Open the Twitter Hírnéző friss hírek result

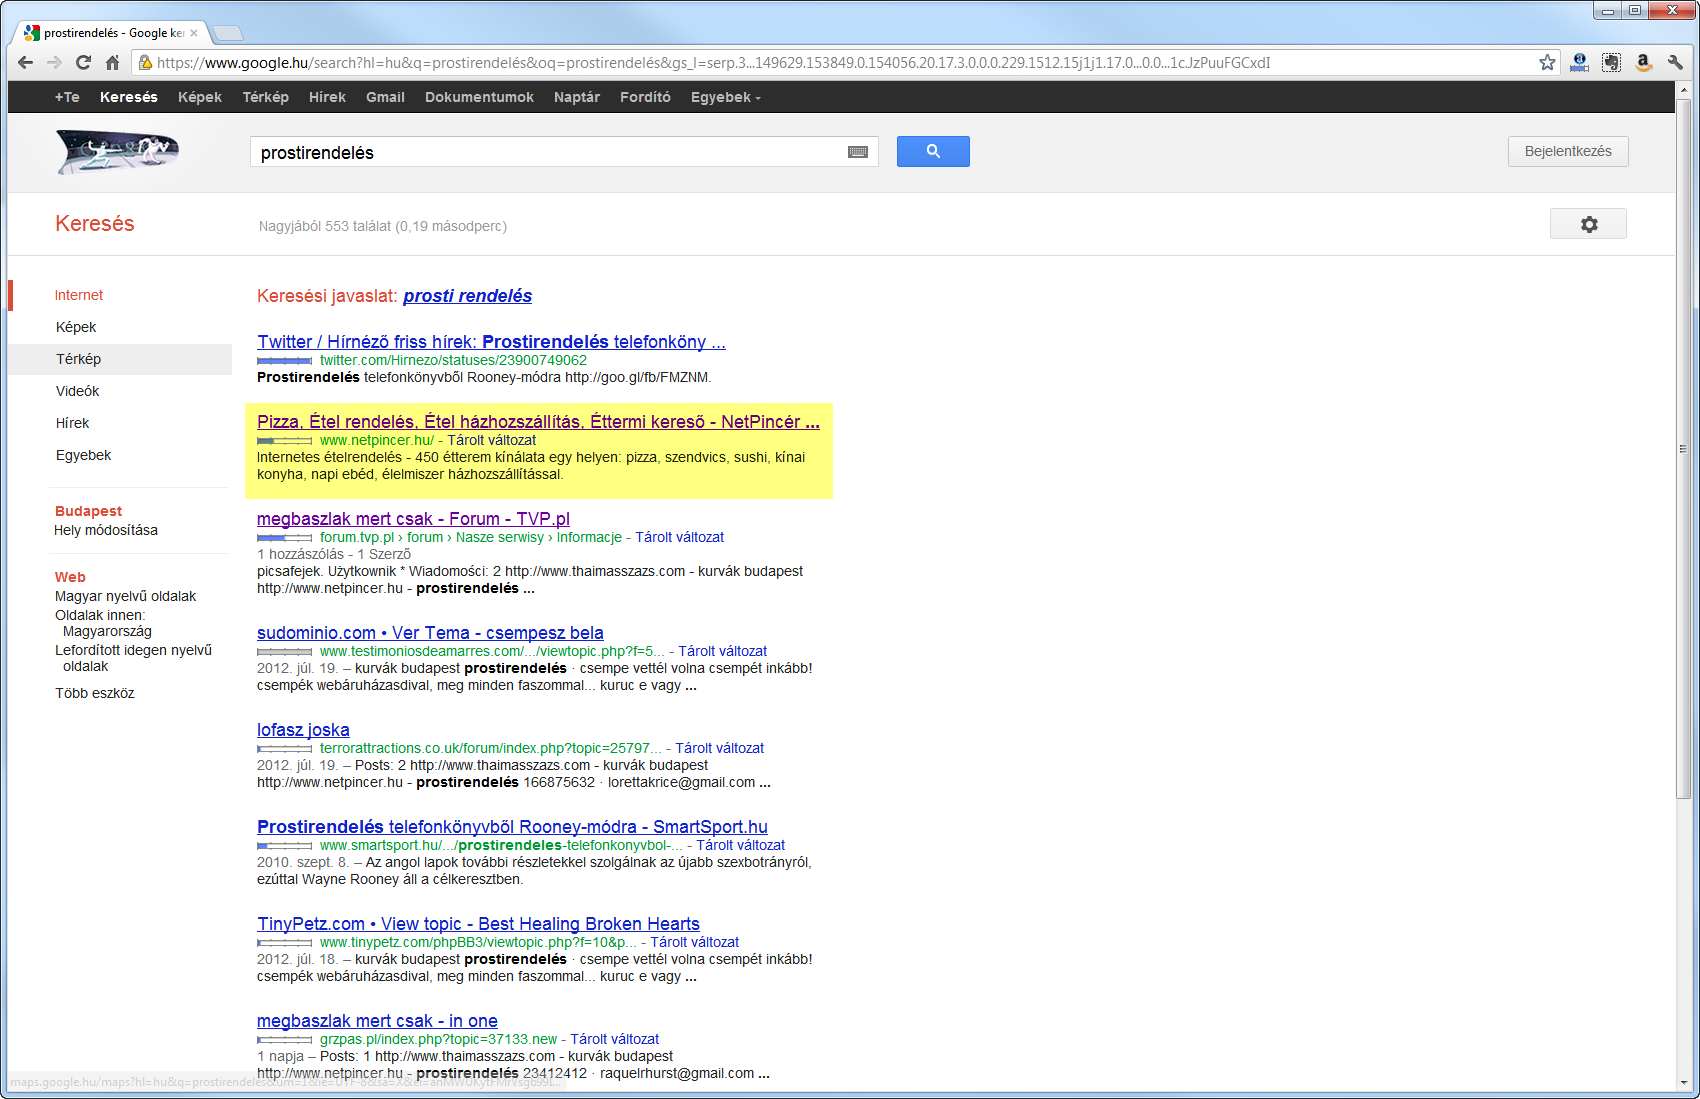pos(491,342)
